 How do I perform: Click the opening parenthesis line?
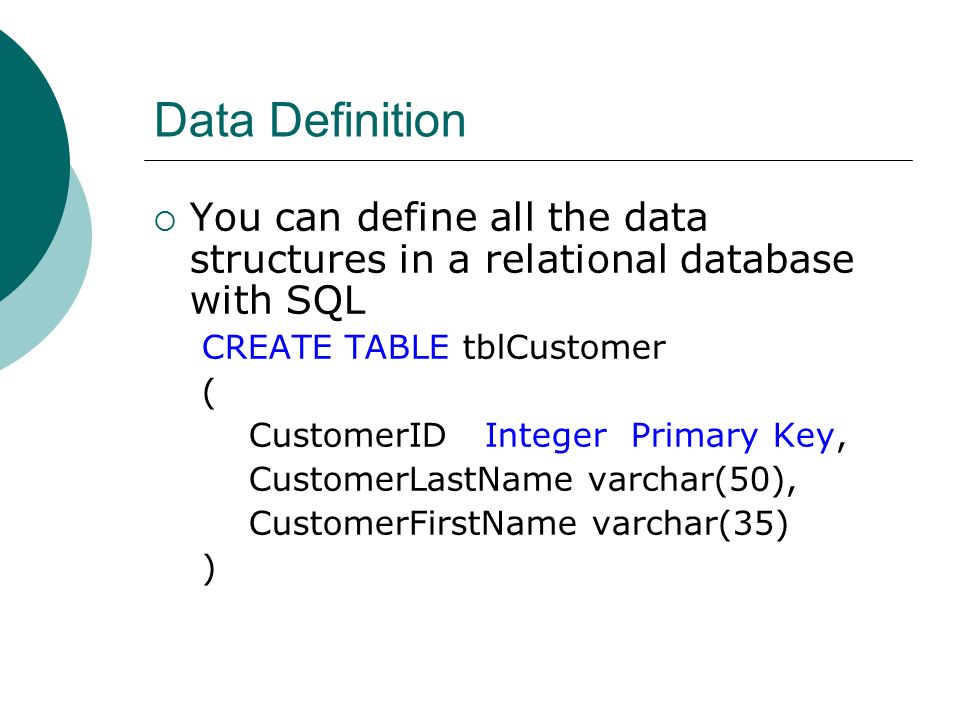coord(209,392)
